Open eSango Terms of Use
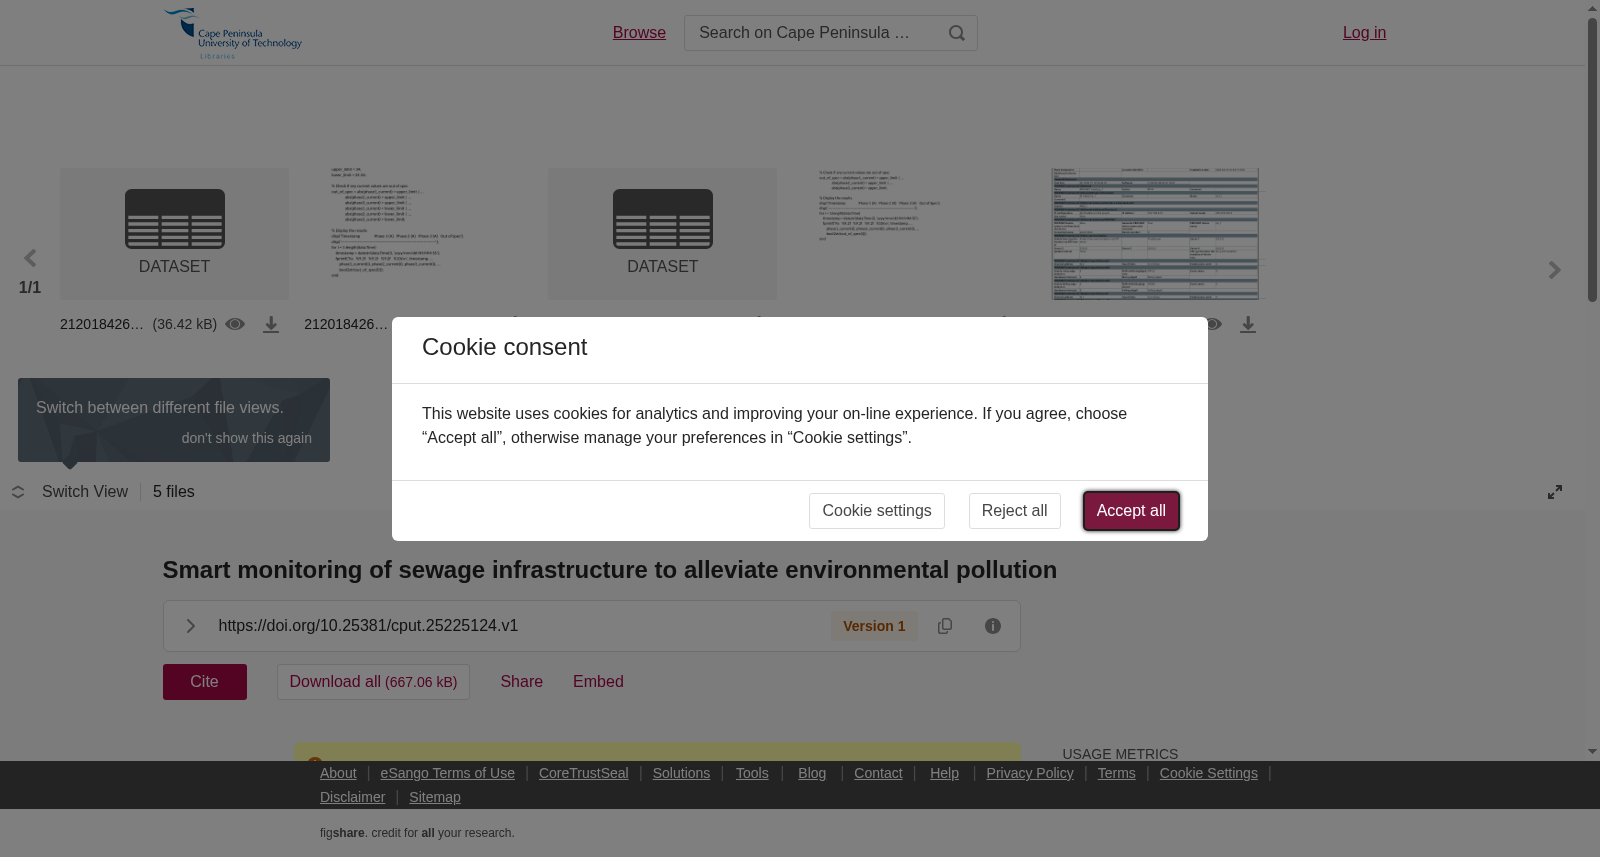Image resolution: width=1600 pixels, height=857 pixels. click(x=448, y=773)
